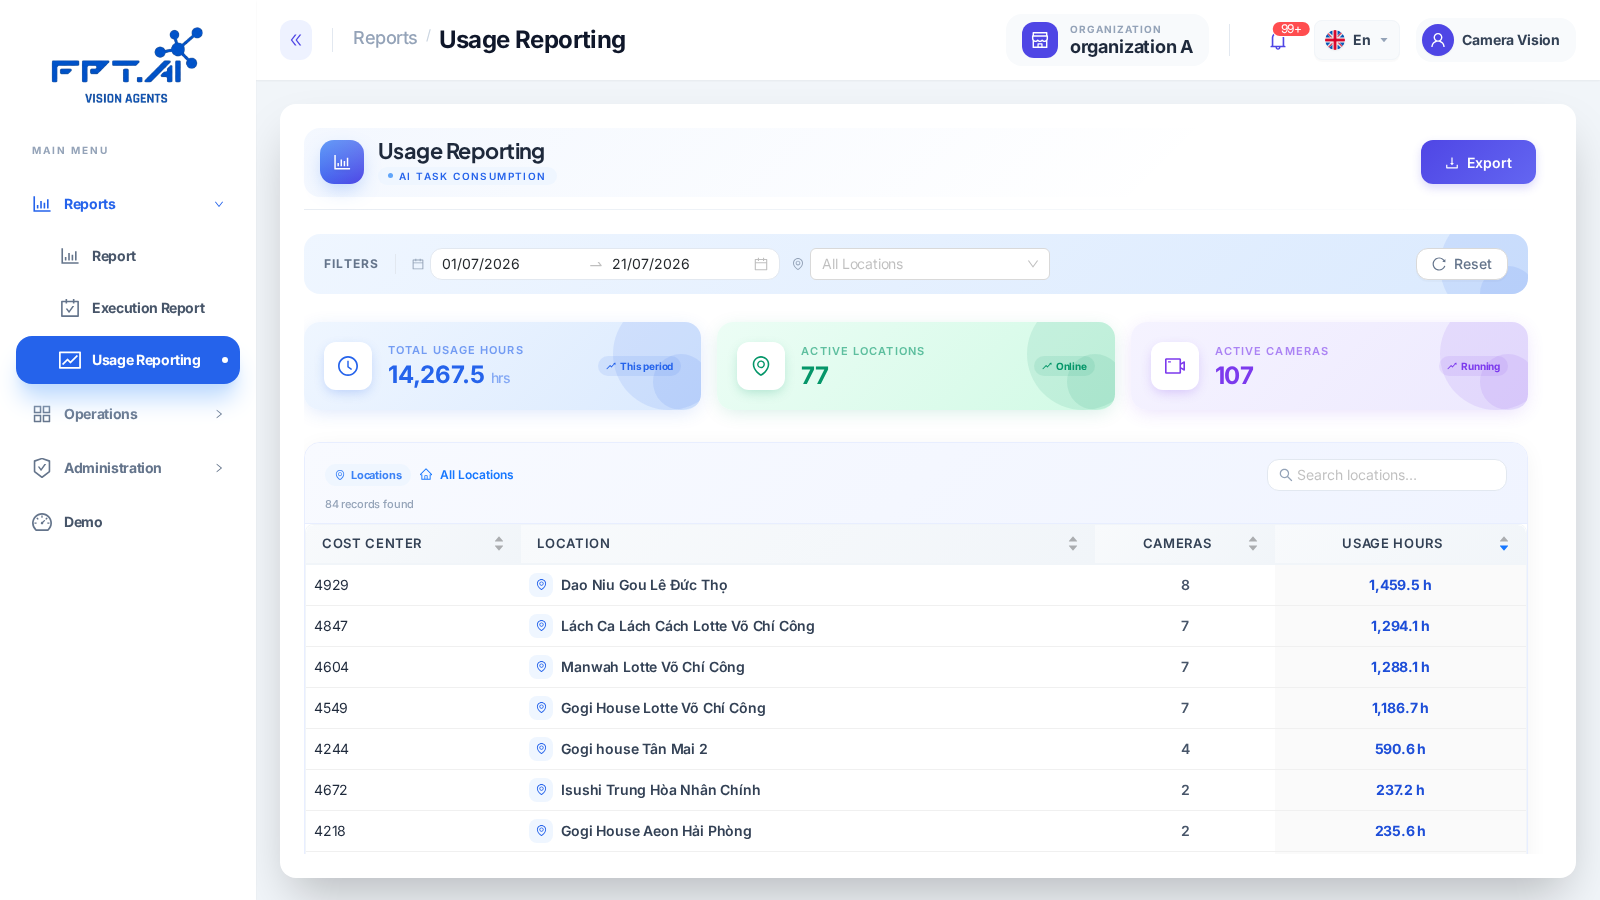Click the location pin icon beside Manwah Lotte Võ Chí Công
Screen dimensions: 1600x900
point(541,667)
